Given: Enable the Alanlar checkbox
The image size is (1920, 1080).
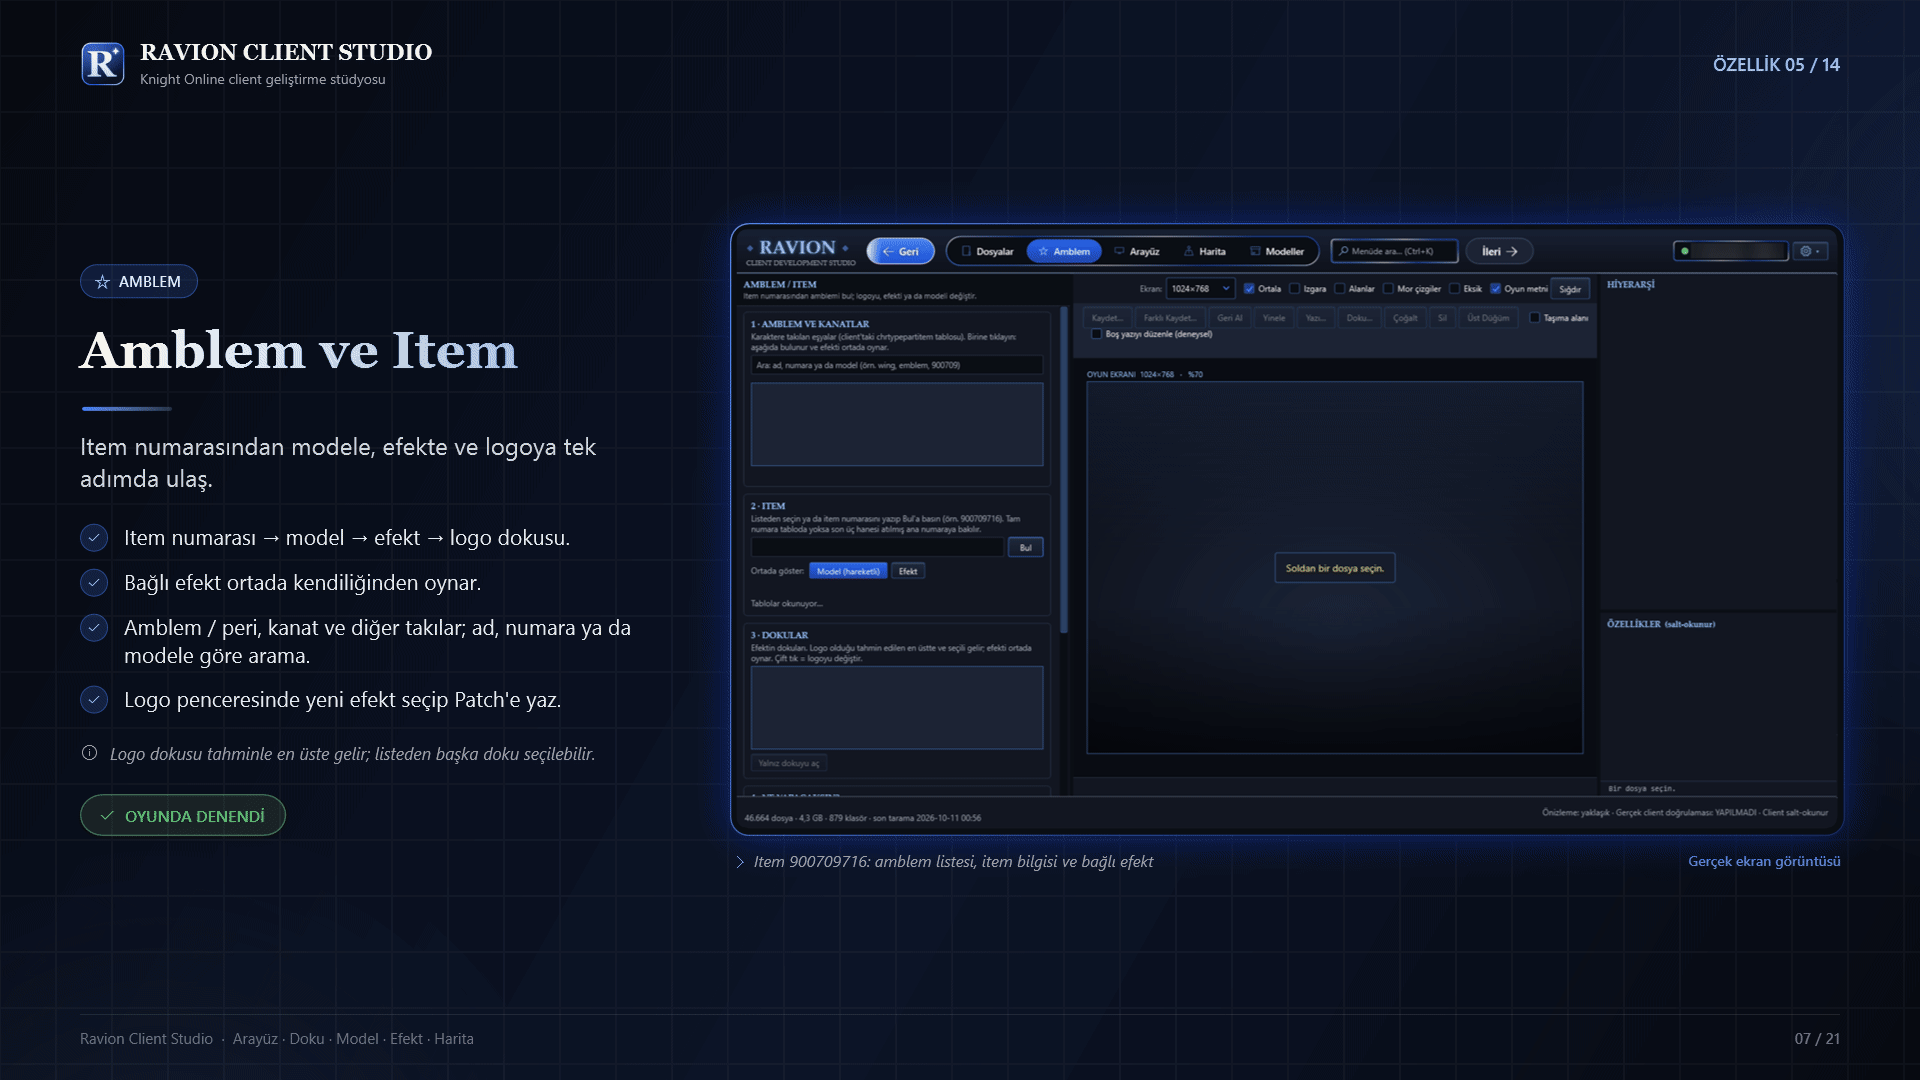Looking at the screenshot, I should (x=1340, y=289).
